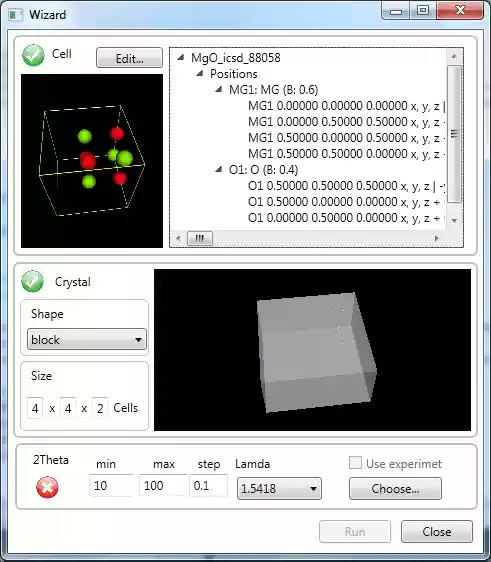This screenshot has height=562, width=491.
Task: Click the 2Theta min input field
Action: 111,485
